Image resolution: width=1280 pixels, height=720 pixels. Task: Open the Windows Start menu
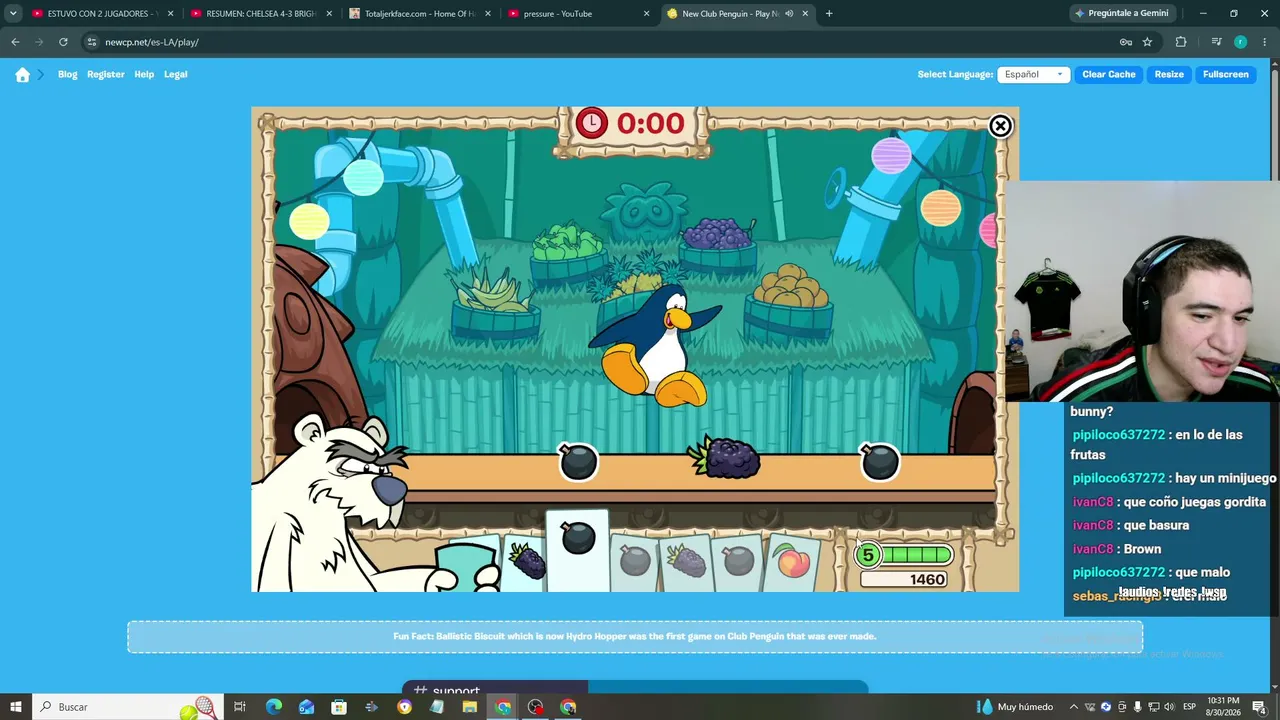[16, 707]
